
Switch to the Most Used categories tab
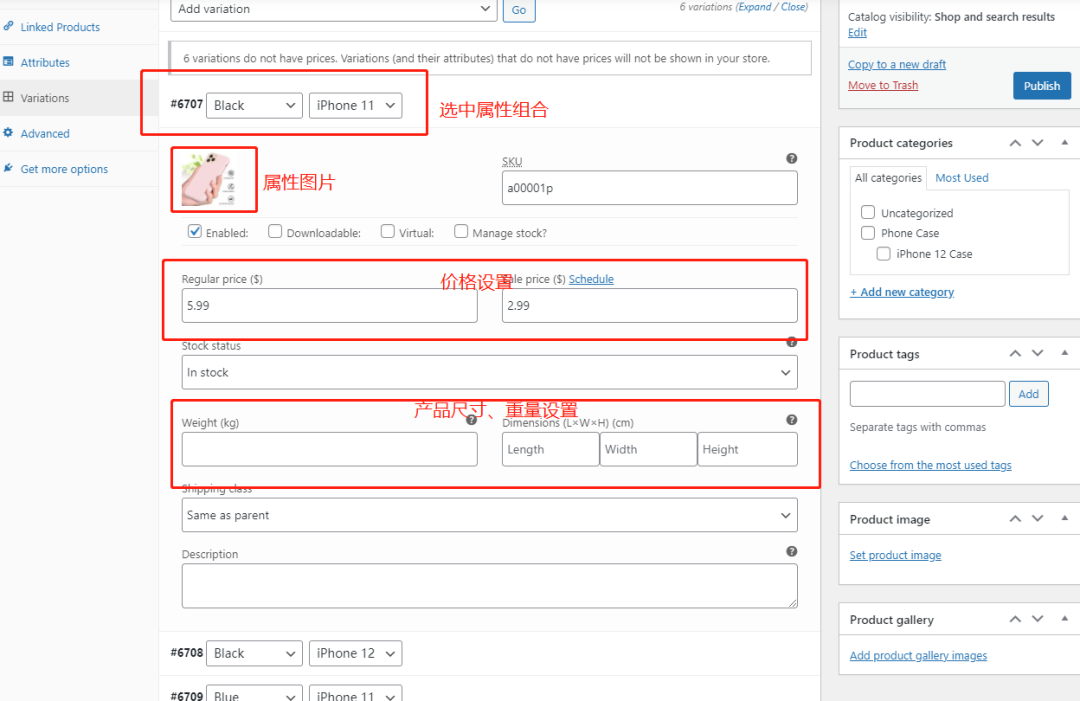(x=961, y=178)
